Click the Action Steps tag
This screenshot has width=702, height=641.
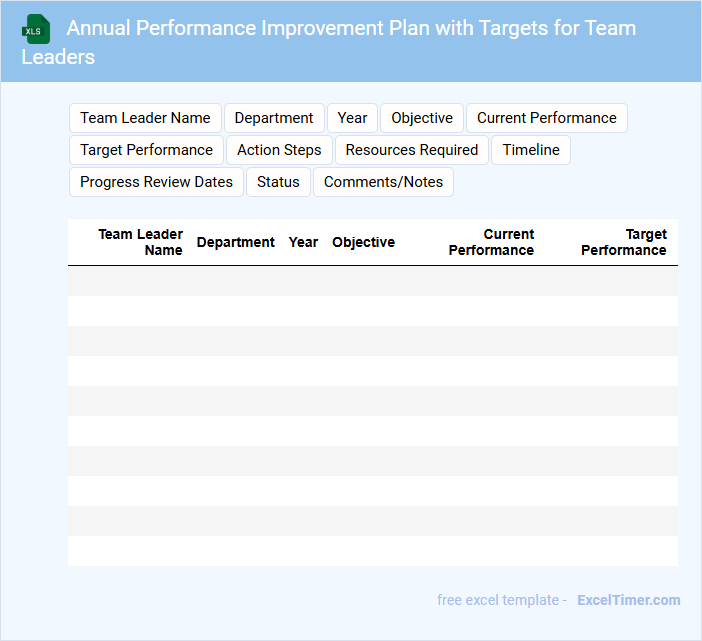(x=279, y=150)
